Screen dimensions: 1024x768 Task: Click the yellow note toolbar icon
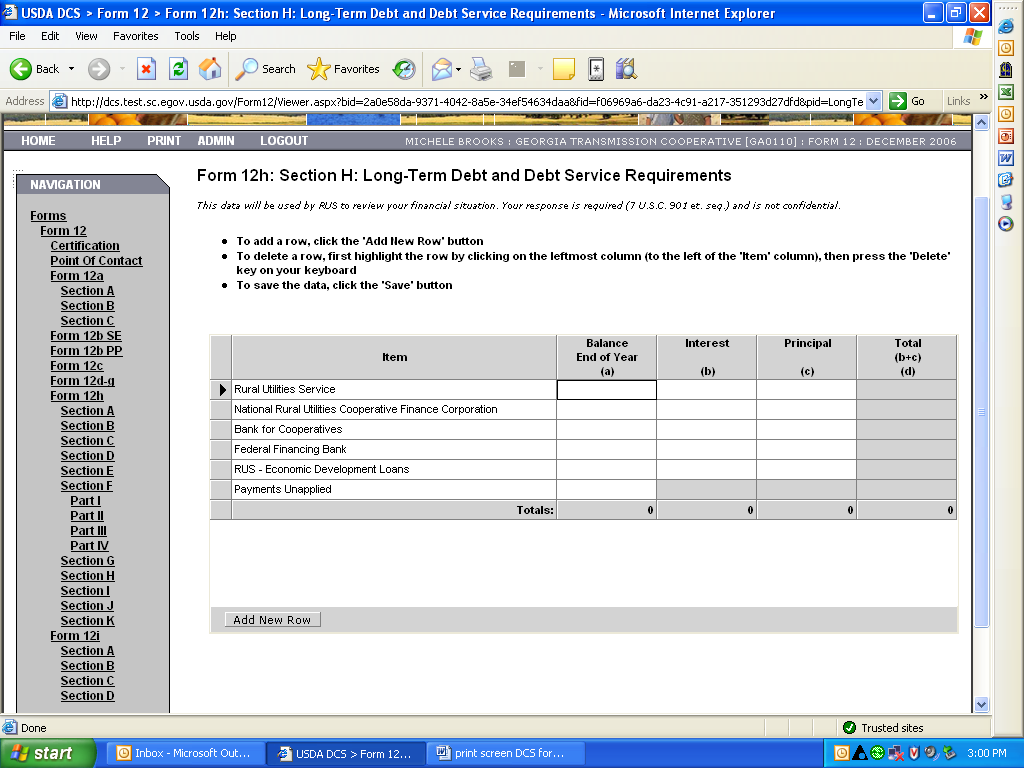pos(564,69)
